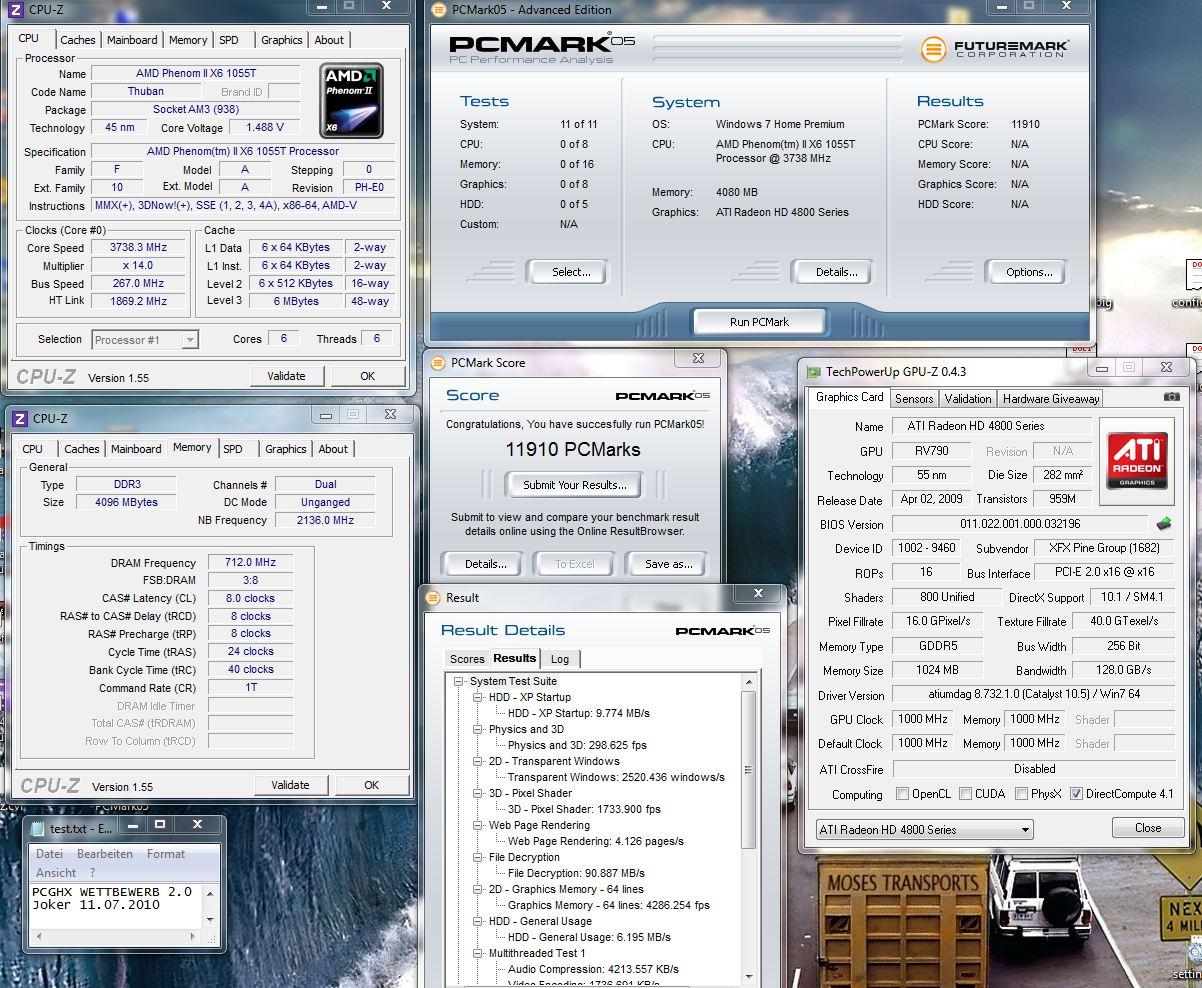The width and height of the screenshot is (1202, 988).
Task: Collapse the 3D - Pixel Shader node
Action: pos(478,794)
